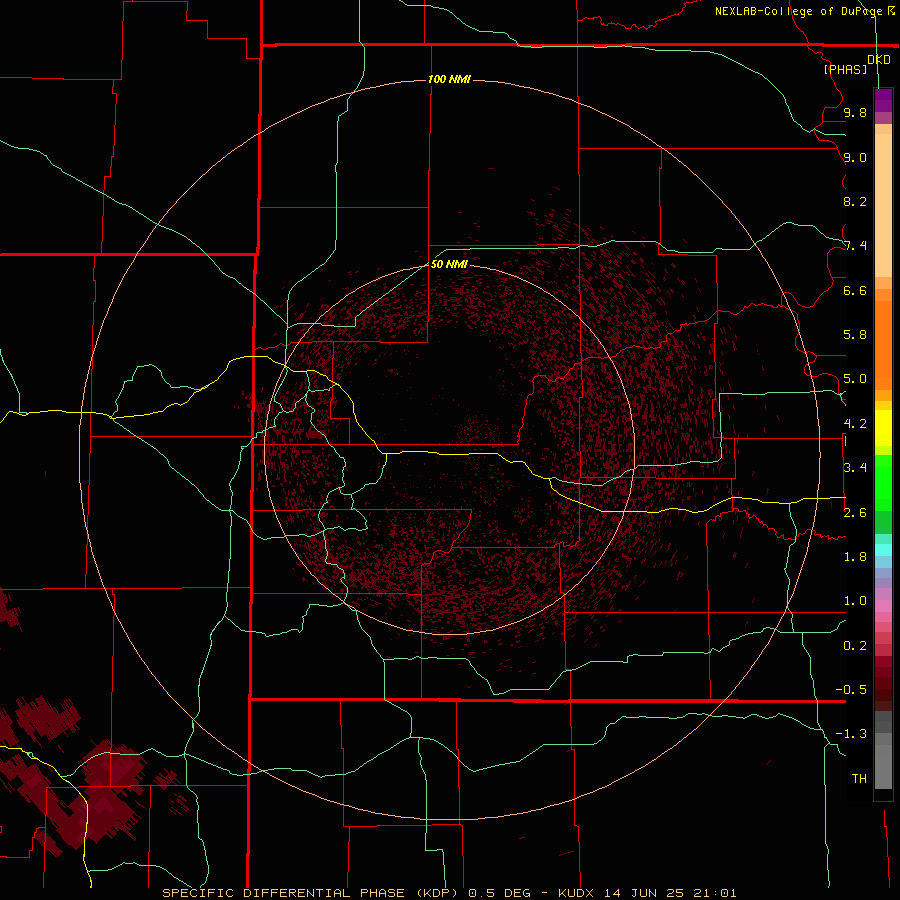Screen dimensions: 900x900
Task: Pick the pink swatch in the color bar
Action: 883,606
